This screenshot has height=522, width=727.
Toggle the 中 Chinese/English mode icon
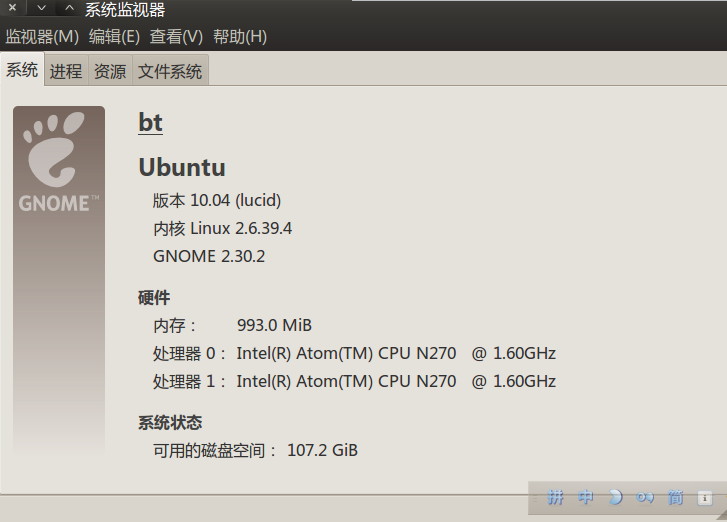(x=585, y=497)
